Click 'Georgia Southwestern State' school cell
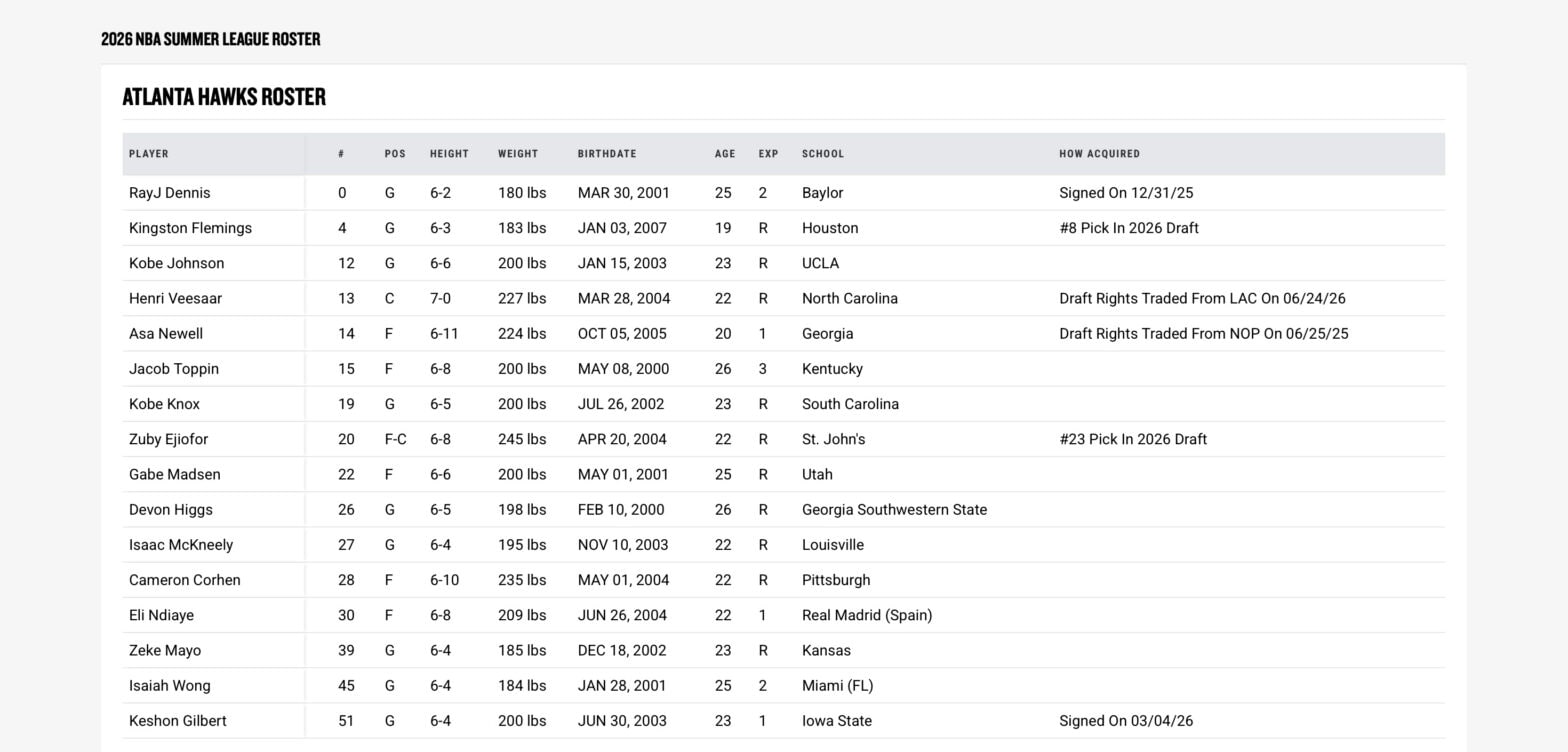Screen dimensions: 1568x752 [894, 509]
